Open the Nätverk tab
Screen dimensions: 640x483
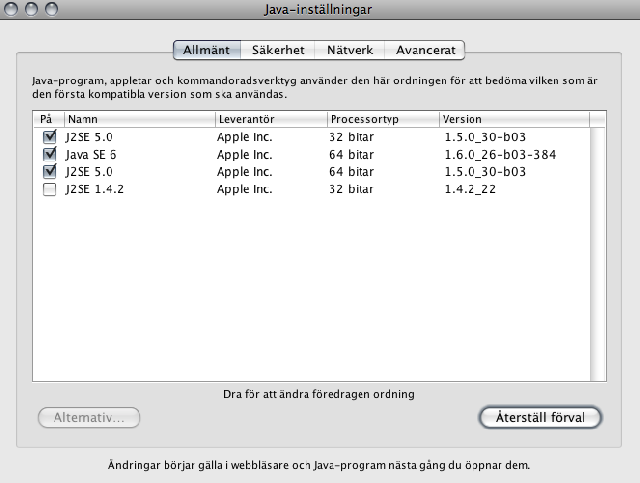point(350,50)
